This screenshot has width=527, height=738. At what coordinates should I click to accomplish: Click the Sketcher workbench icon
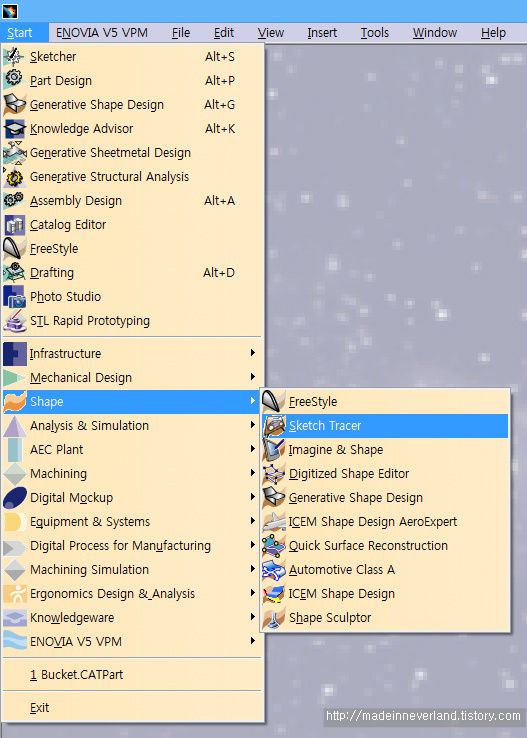coord(14,56)
